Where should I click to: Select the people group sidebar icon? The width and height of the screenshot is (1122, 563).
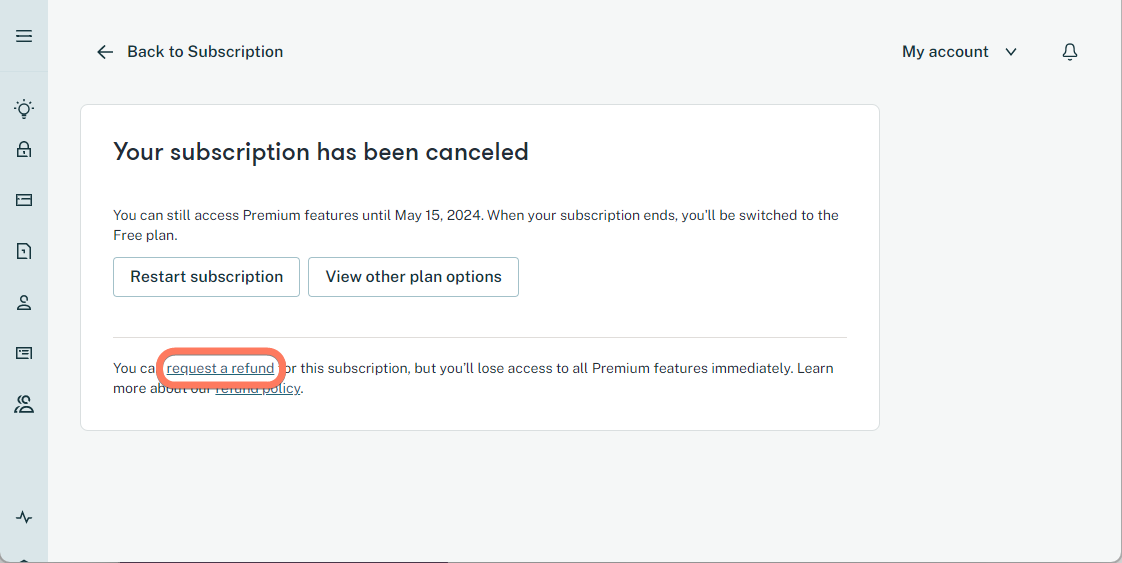tap(24, 404)
